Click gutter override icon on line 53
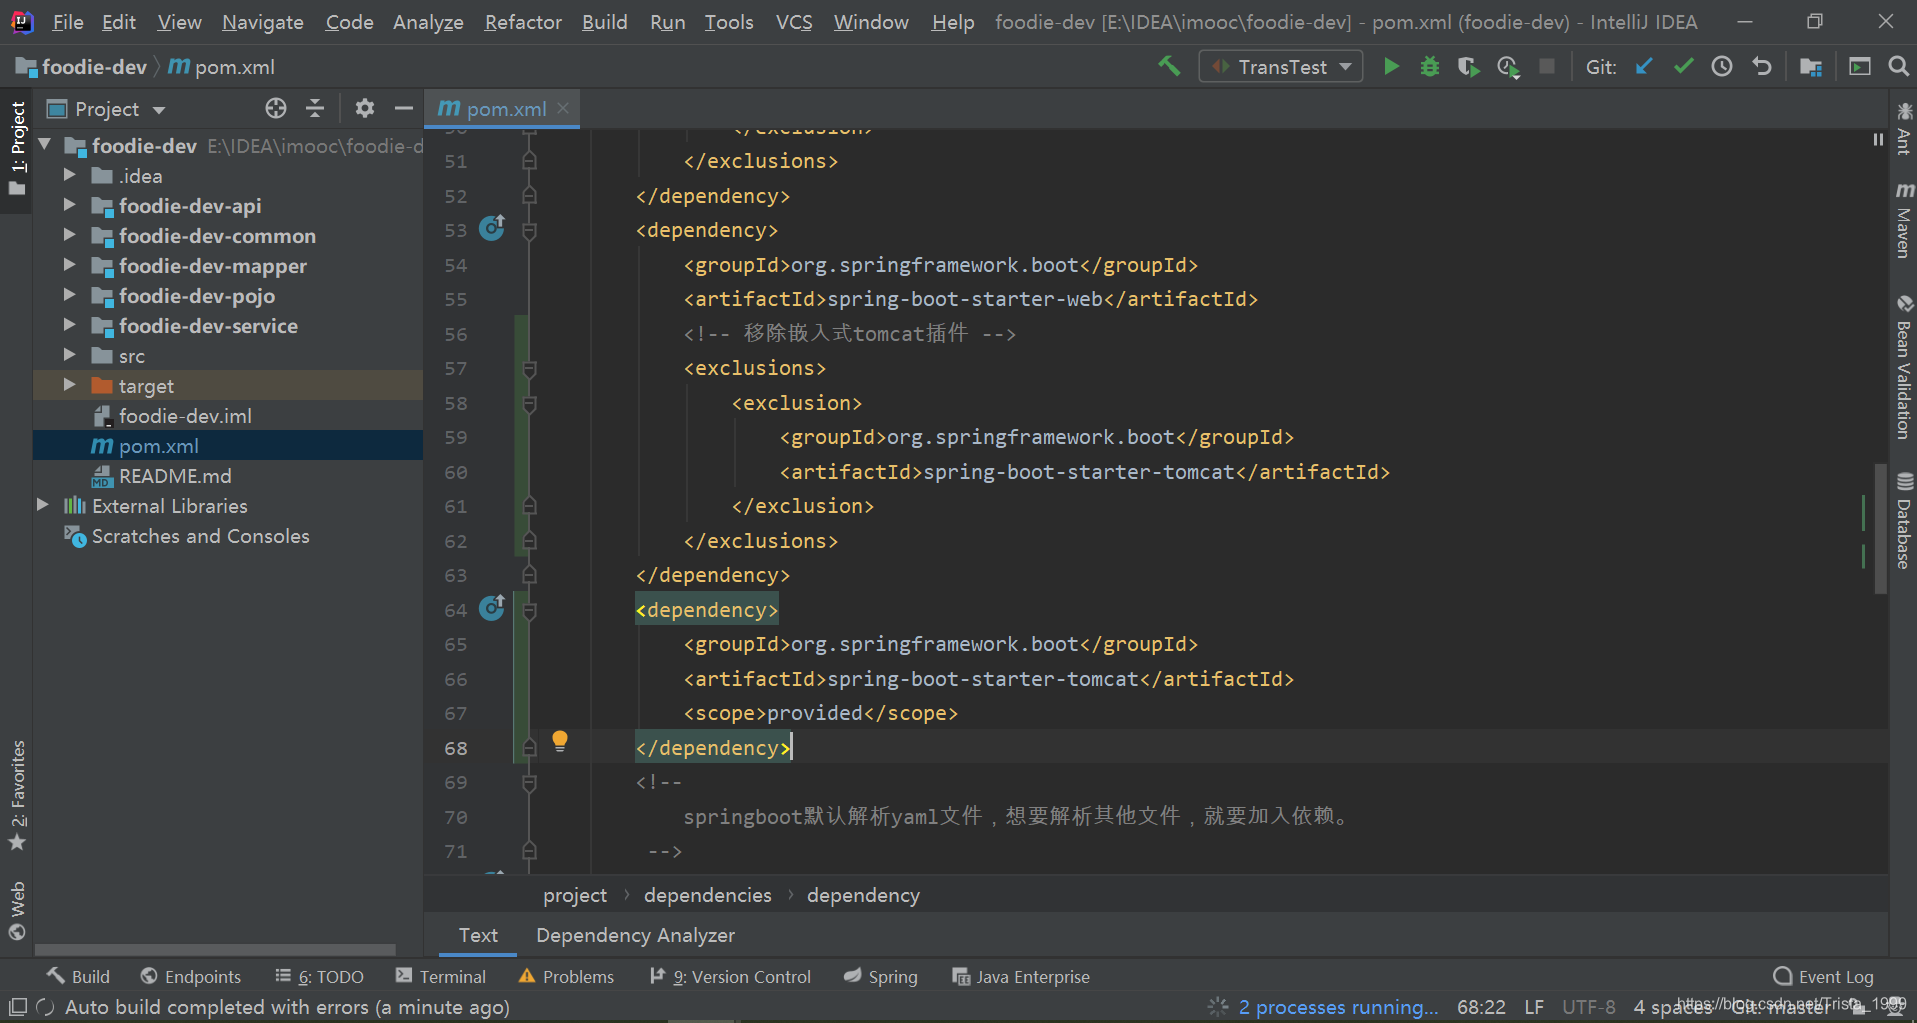The height and width of the screenshot is (1023, 1917). pyautogui.click(x=492, y=228)
